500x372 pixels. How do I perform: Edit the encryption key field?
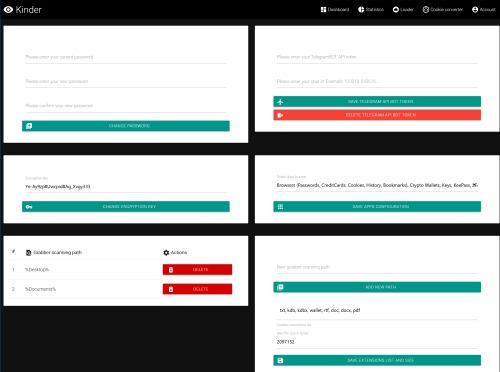pyautogui.click(x=126, y=186)
